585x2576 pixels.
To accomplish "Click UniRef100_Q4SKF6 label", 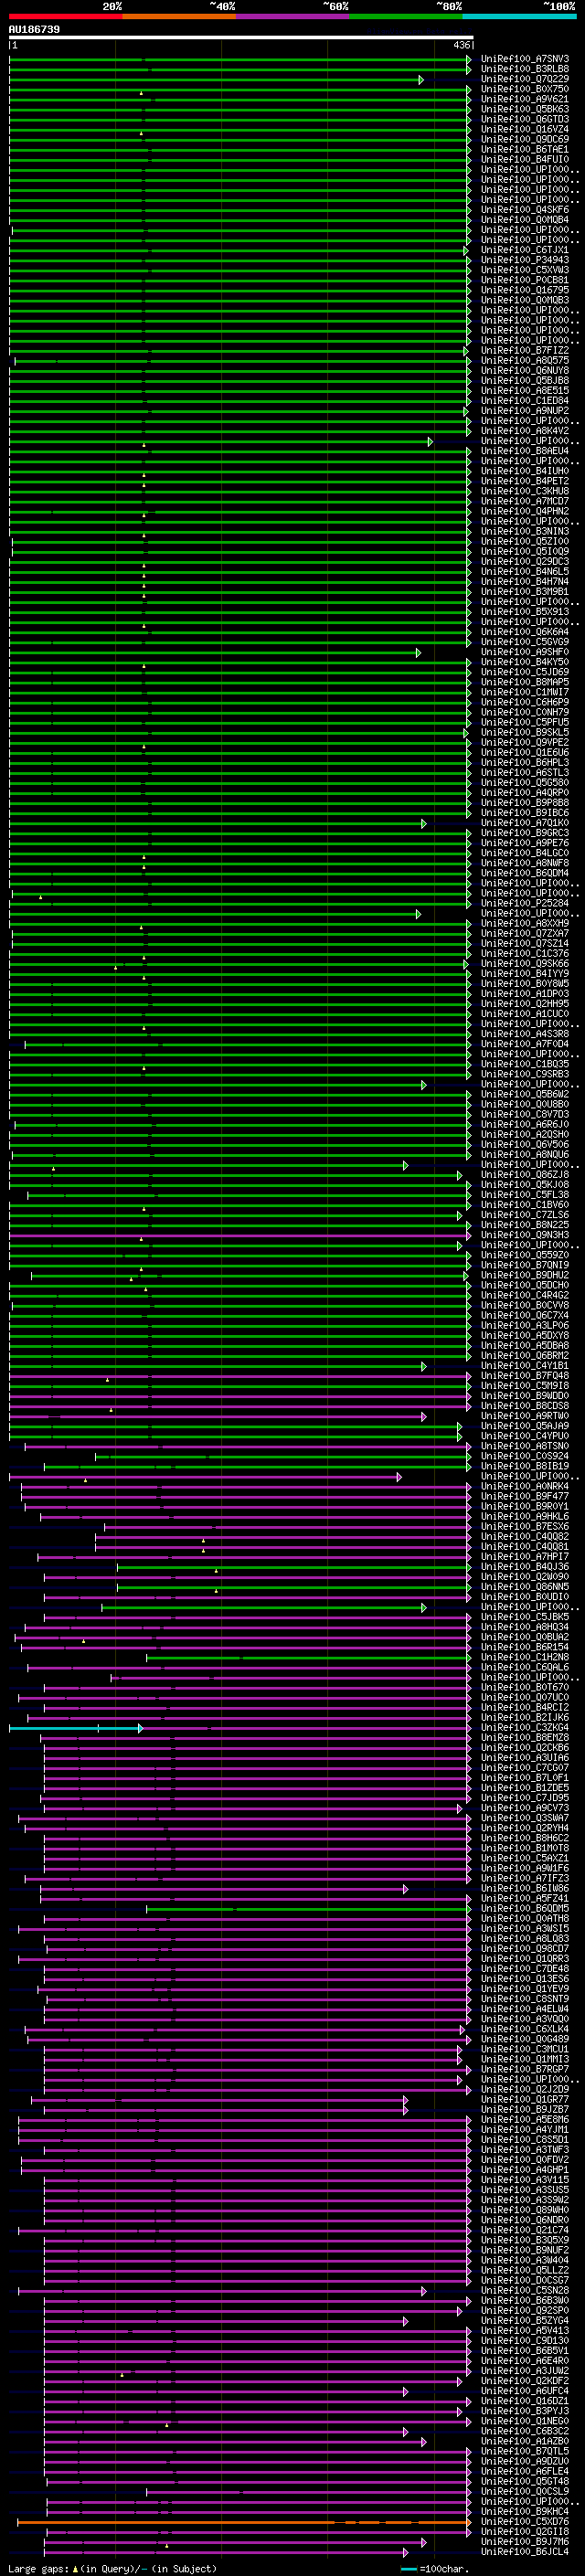I will pyautogui.click(x=525, y=210).
